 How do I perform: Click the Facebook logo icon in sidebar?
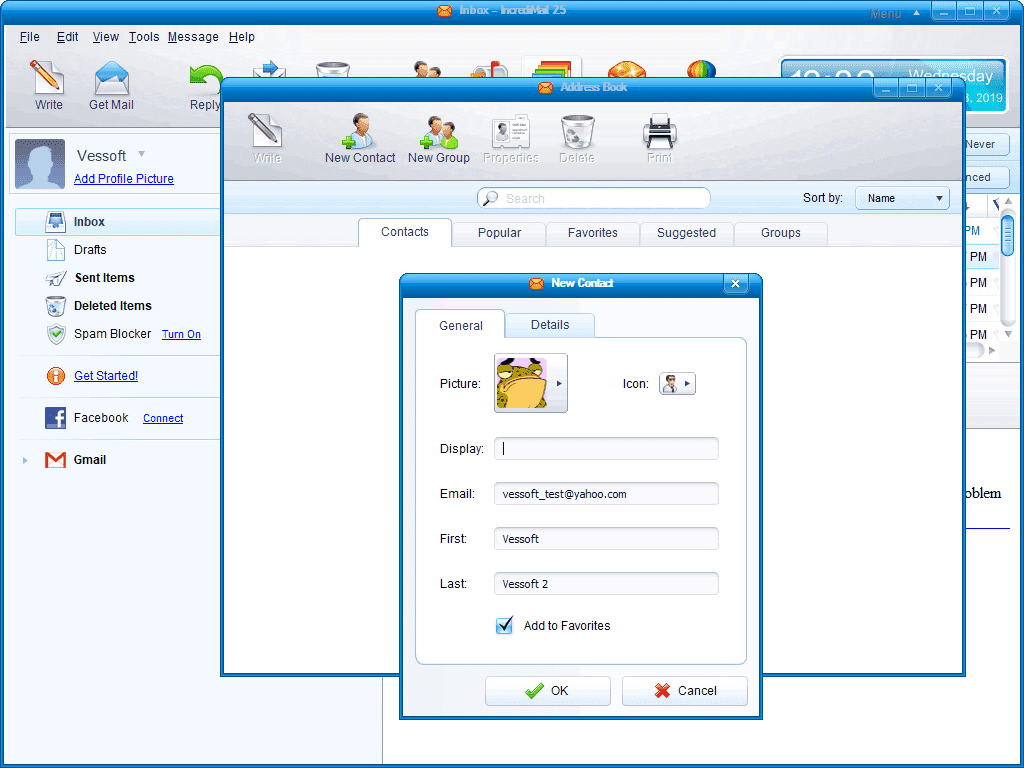[x=56, y=418]
